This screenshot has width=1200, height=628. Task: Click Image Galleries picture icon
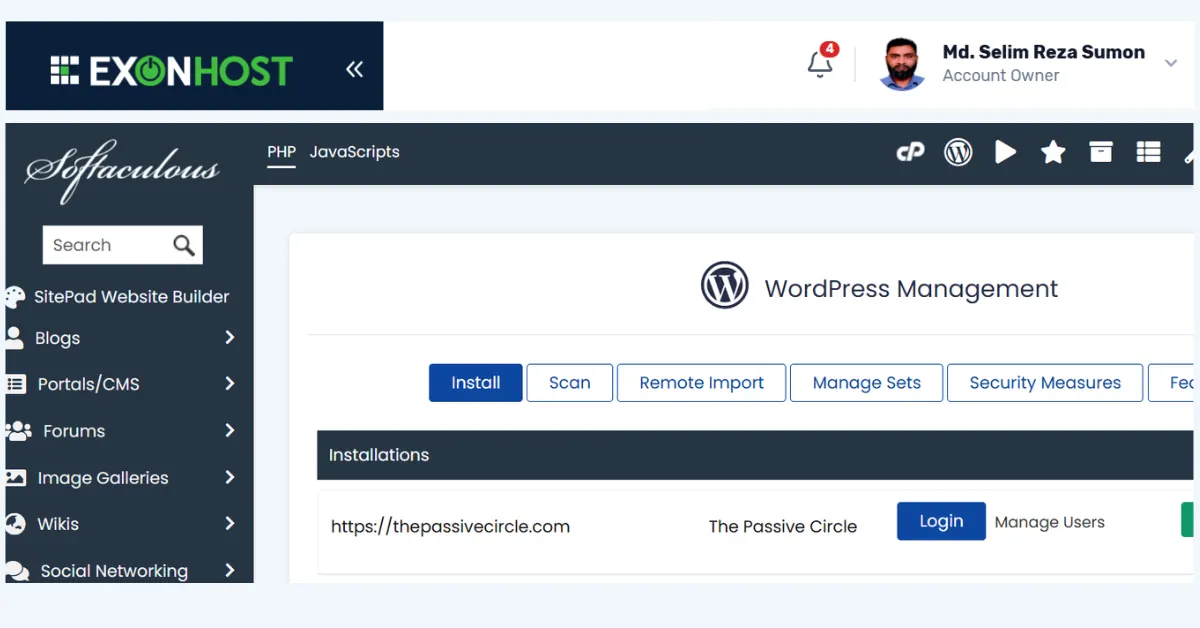point(15,478)
